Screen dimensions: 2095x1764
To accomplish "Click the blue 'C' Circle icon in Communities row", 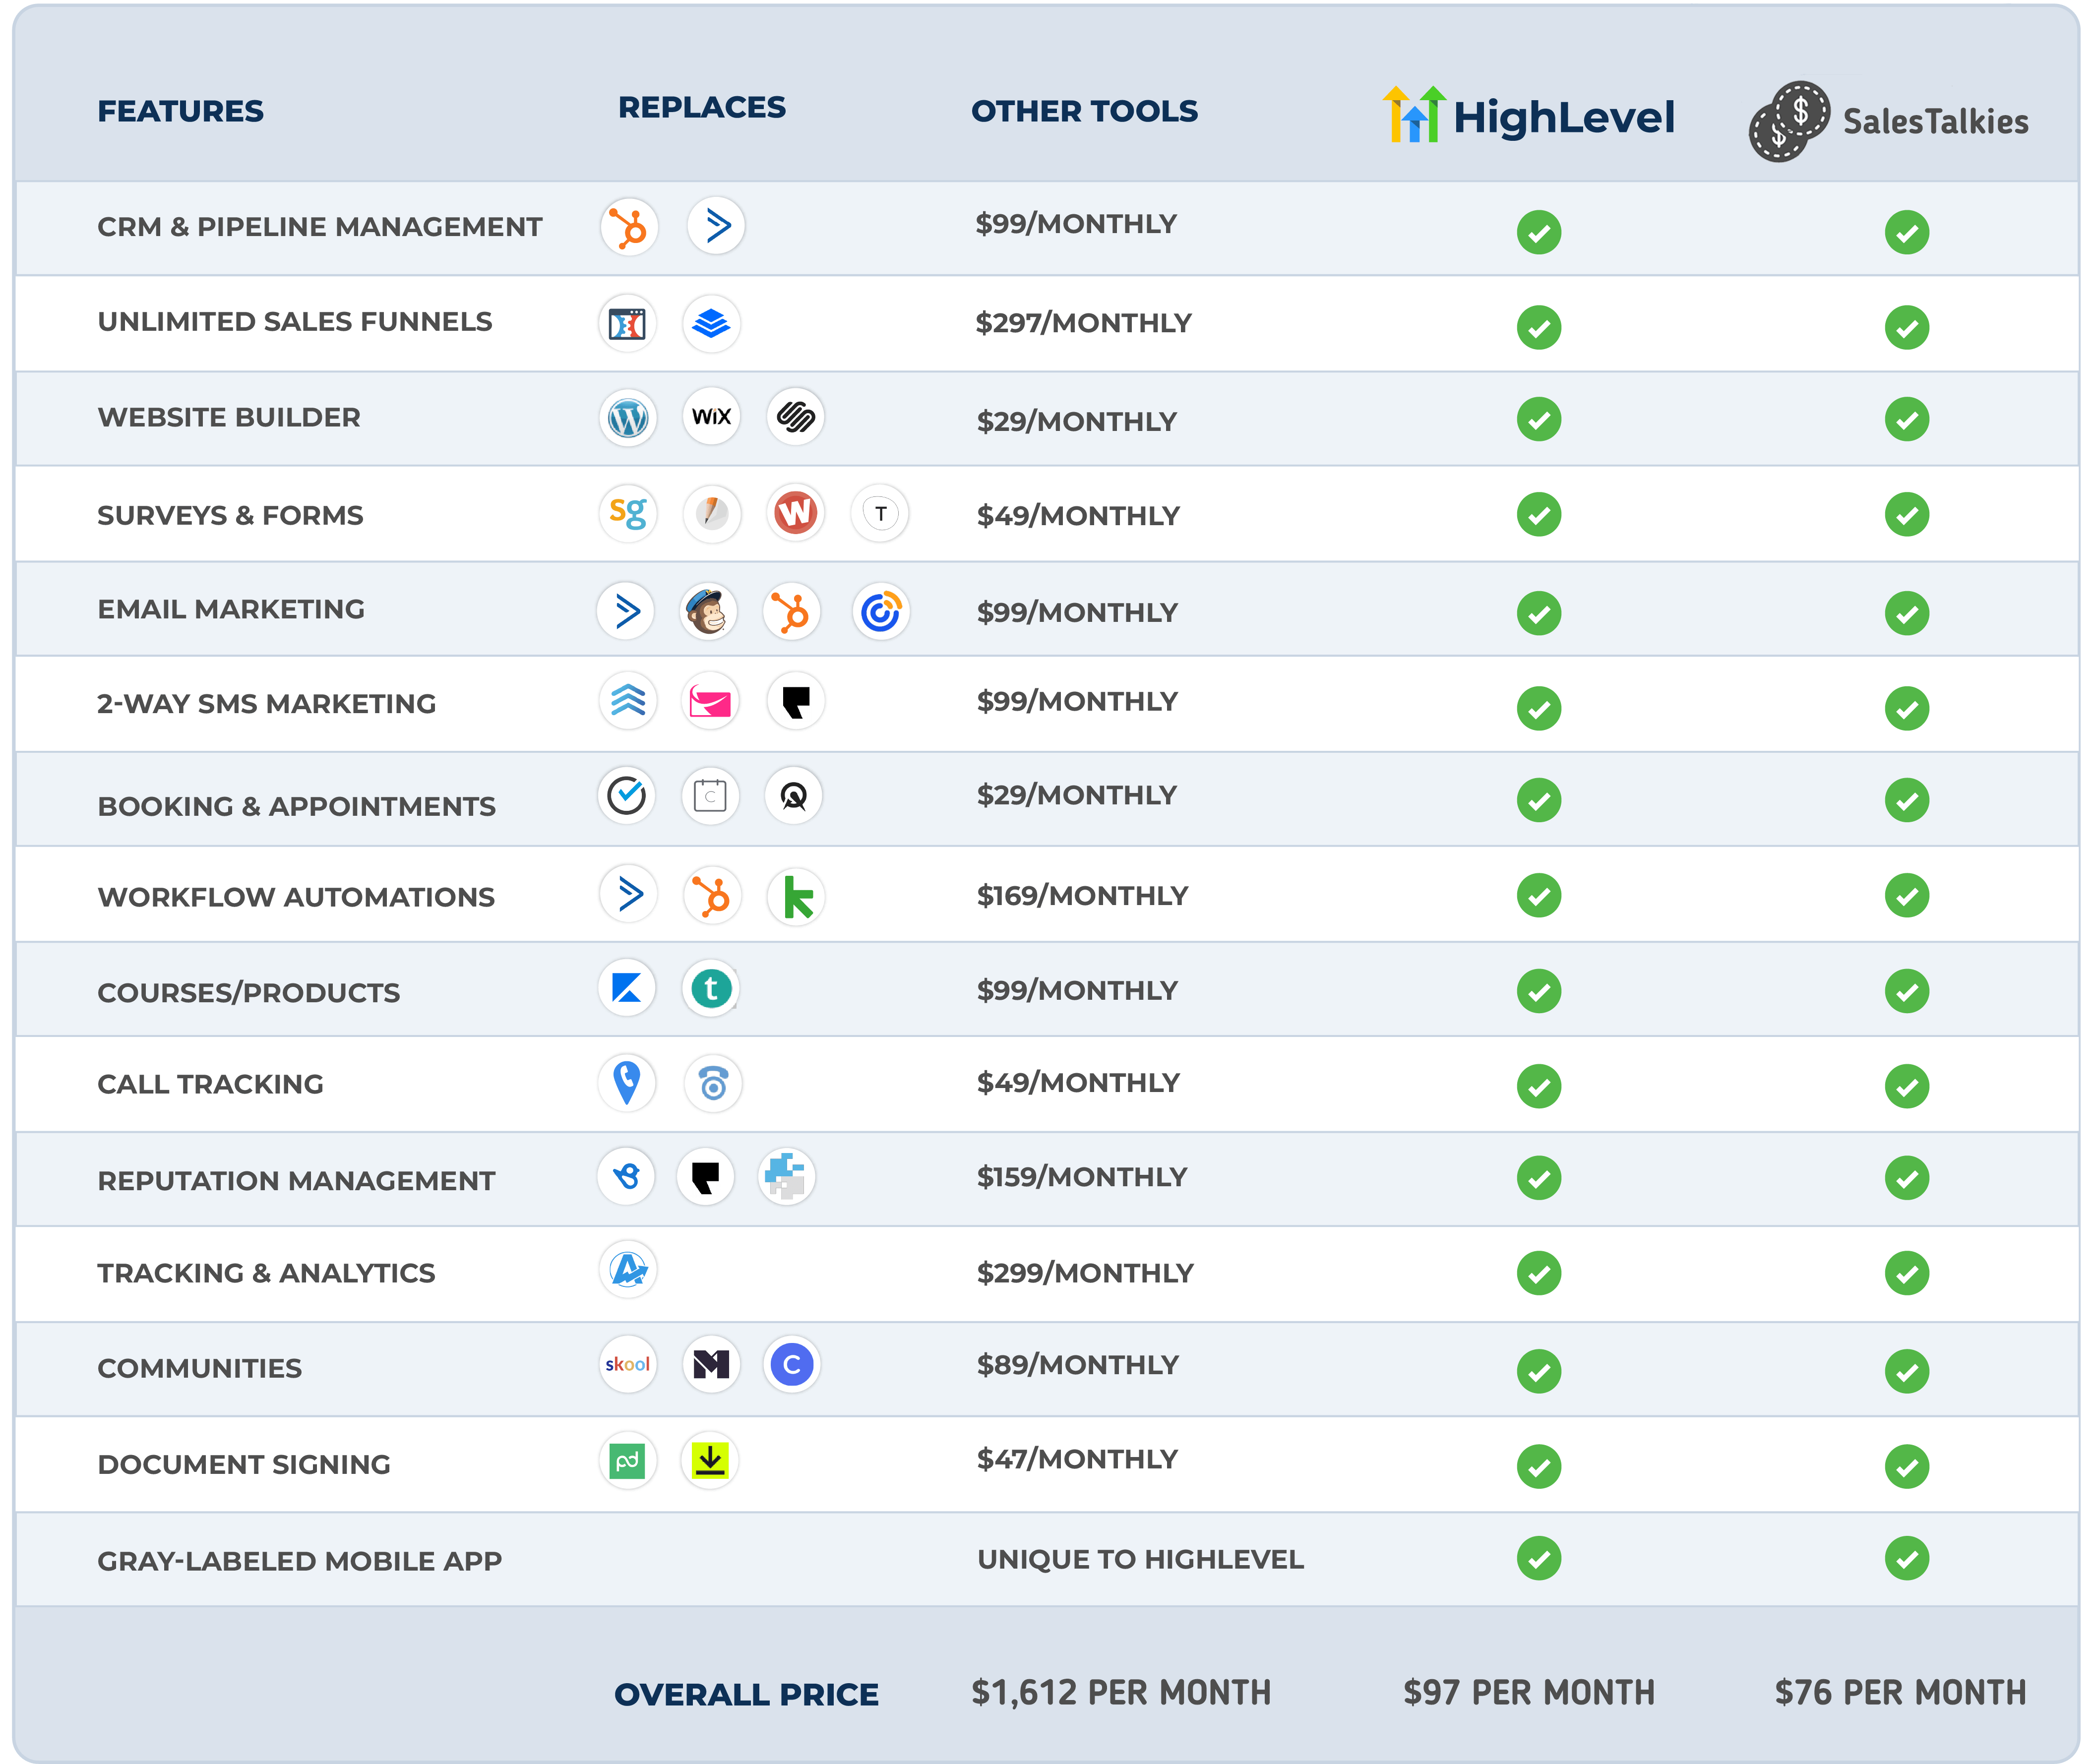I will [x=792, y=1364].
